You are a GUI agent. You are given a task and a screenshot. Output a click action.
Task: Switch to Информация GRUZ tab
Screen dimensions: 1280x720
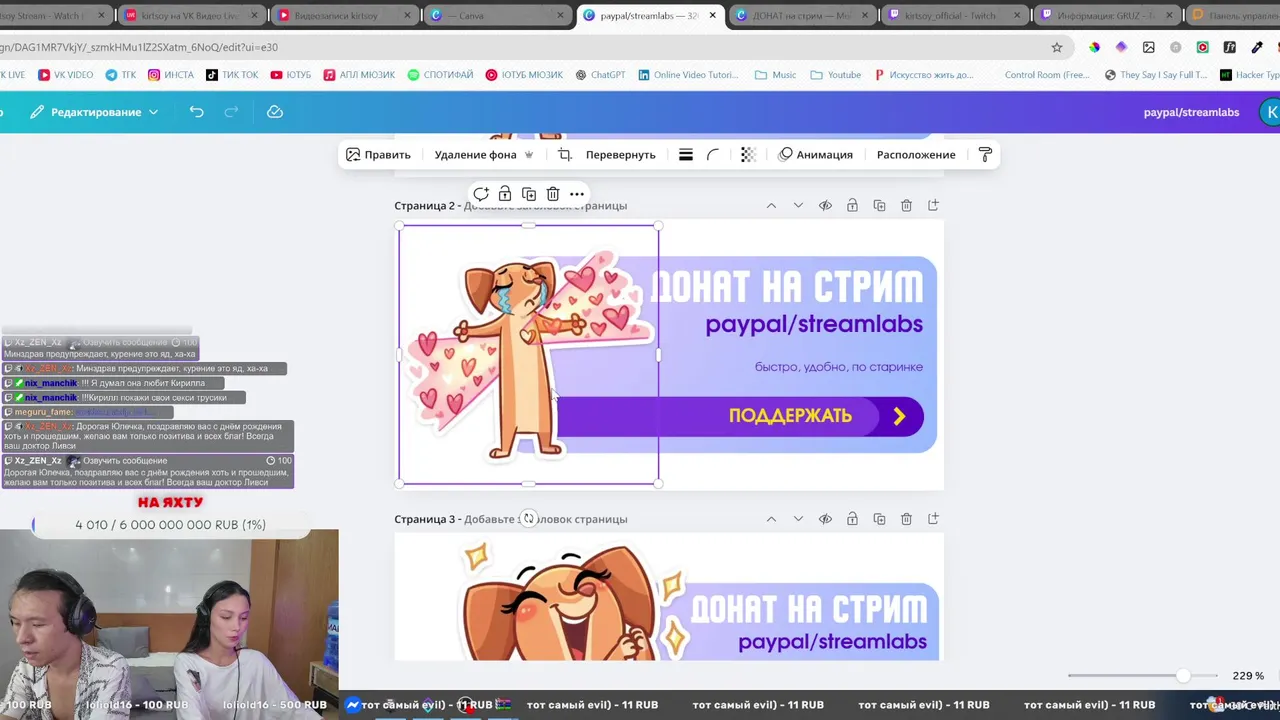1106,16
